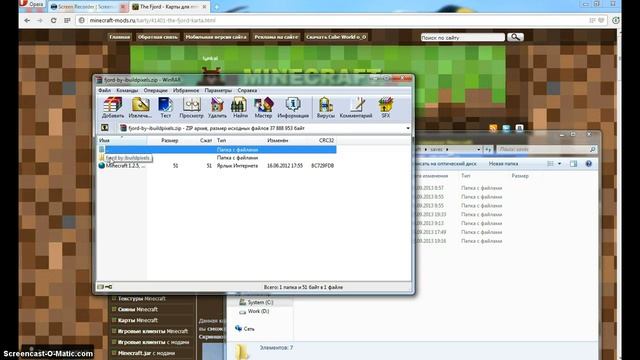Launch the Мастер (Wizard) tool
Viewport: 640px width, 360px height.
pyautogui.click(x=263, y=108)
